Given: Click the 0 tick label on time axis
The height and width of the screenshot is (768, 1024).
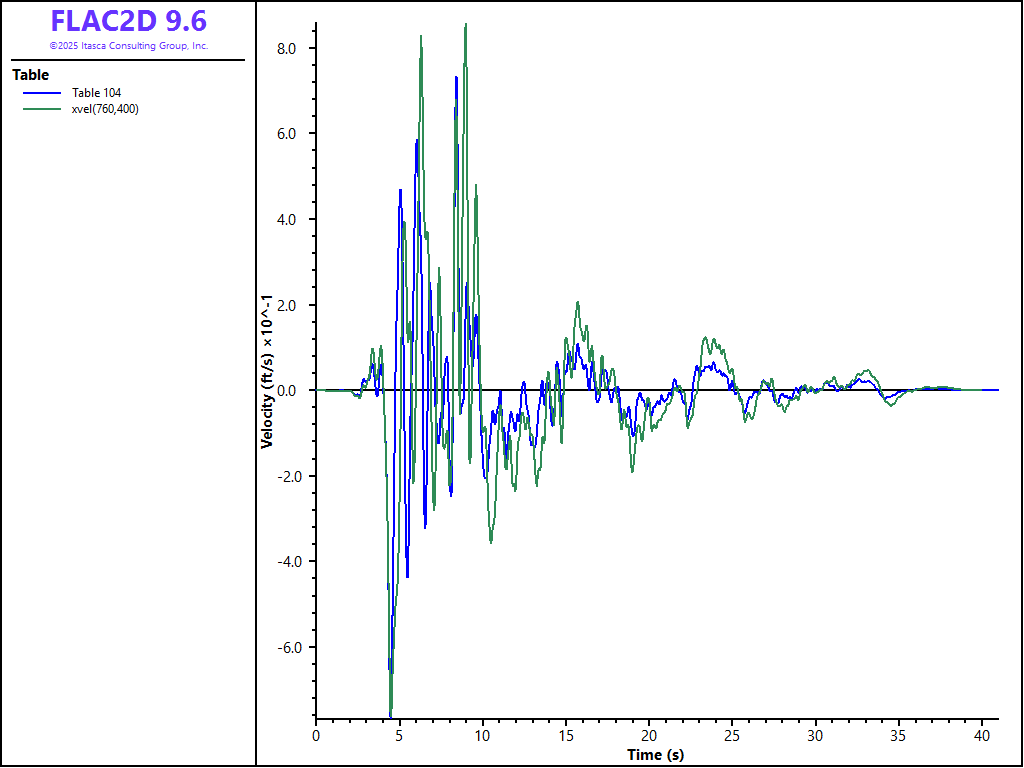Looking at the screenshot, I should click(x=316, y=735).
